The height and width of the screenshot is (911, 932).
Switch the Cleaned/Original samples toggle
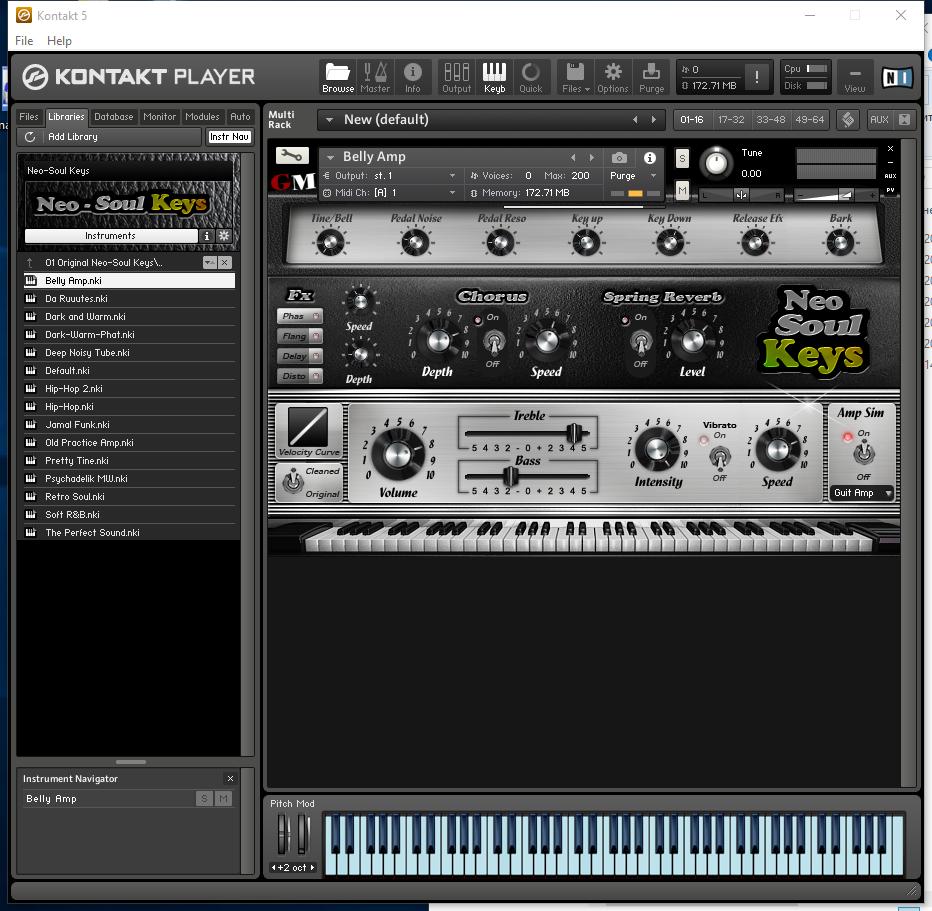tap(293, 481)
